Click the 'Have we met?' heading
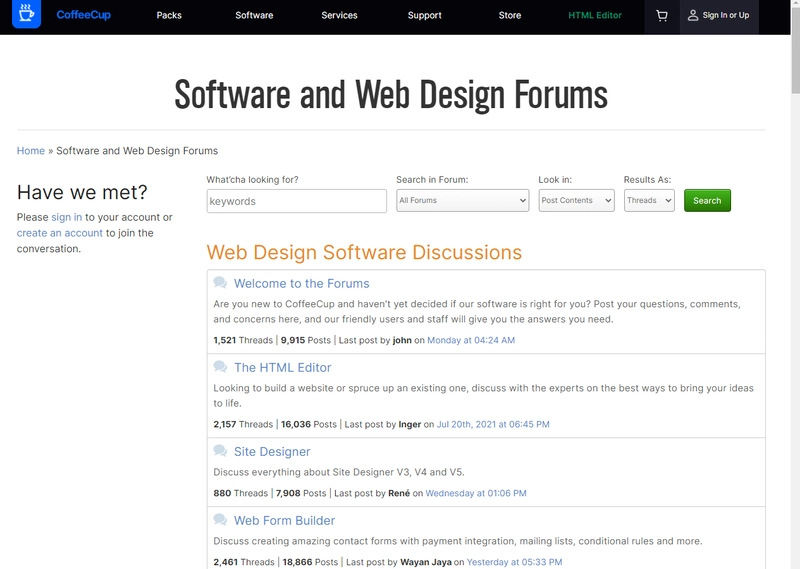The width and height of the screenshot is (800, 569). 82,192
